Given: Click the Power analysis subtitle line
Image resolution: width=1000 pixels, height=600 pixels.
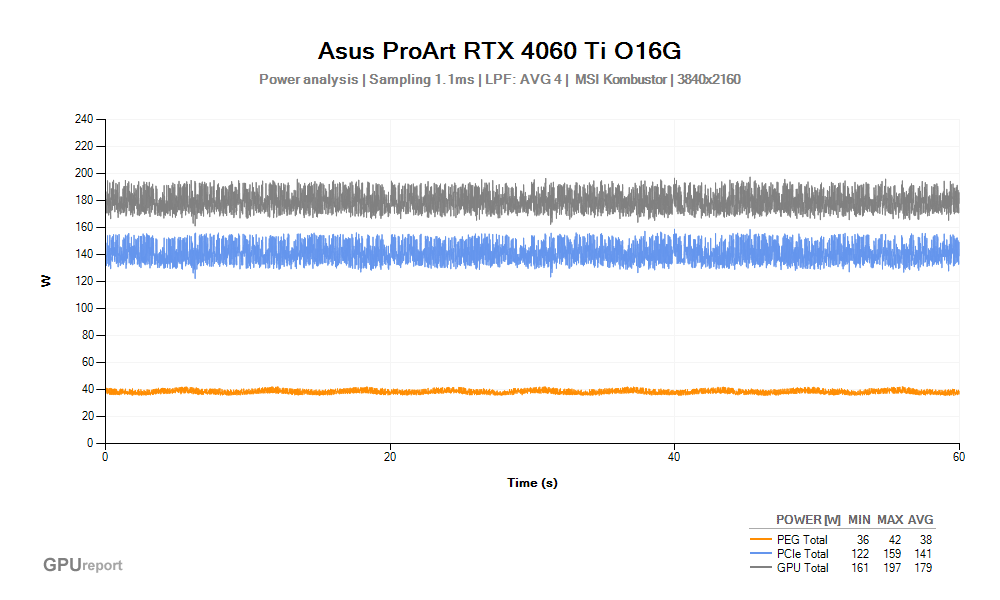Looking at the screenshot, I should coord(499,80).
